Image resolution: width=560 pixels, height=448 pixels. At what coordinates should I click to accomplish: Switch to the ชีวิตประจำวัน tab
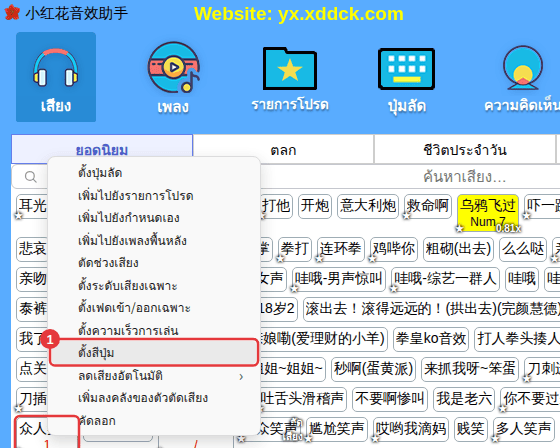[x=465, y=150]
